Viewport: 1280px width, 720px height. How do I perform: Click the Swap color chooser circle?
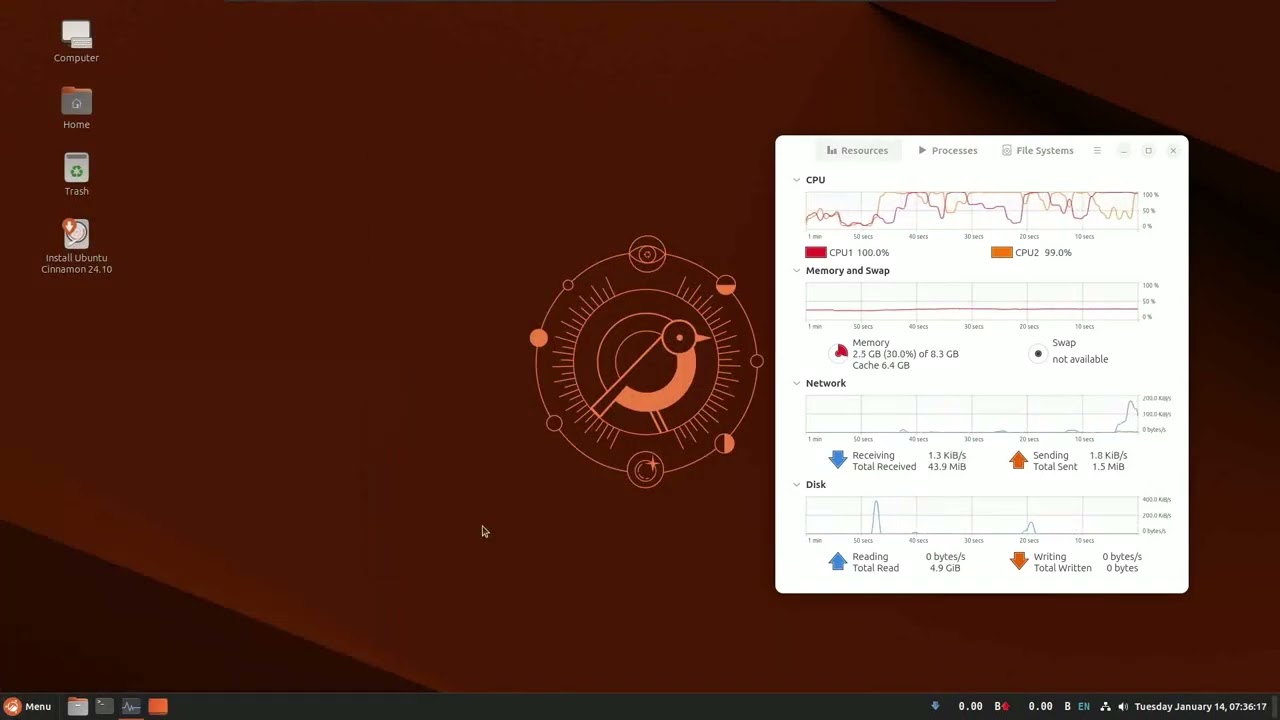click(x=1038, y=353)
